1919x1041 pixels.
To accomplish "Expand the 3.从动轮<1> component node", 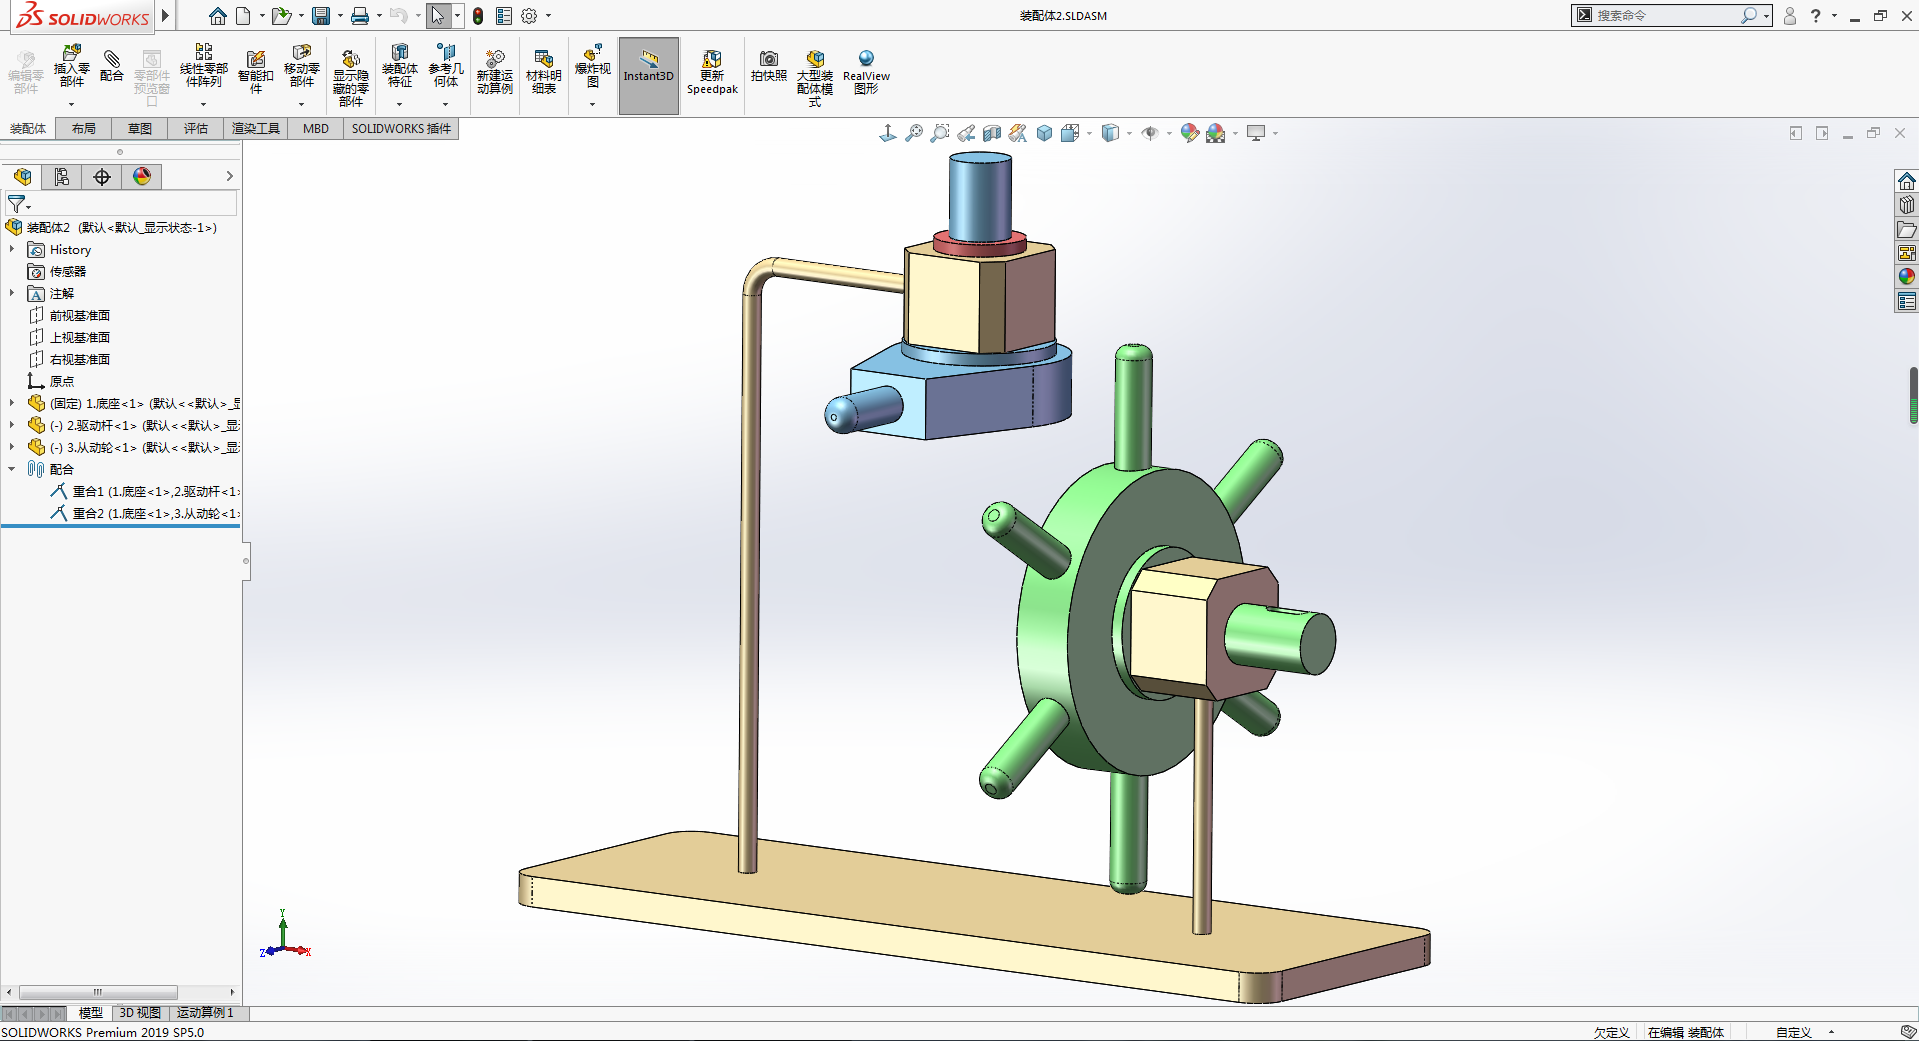I will (12, 448).
